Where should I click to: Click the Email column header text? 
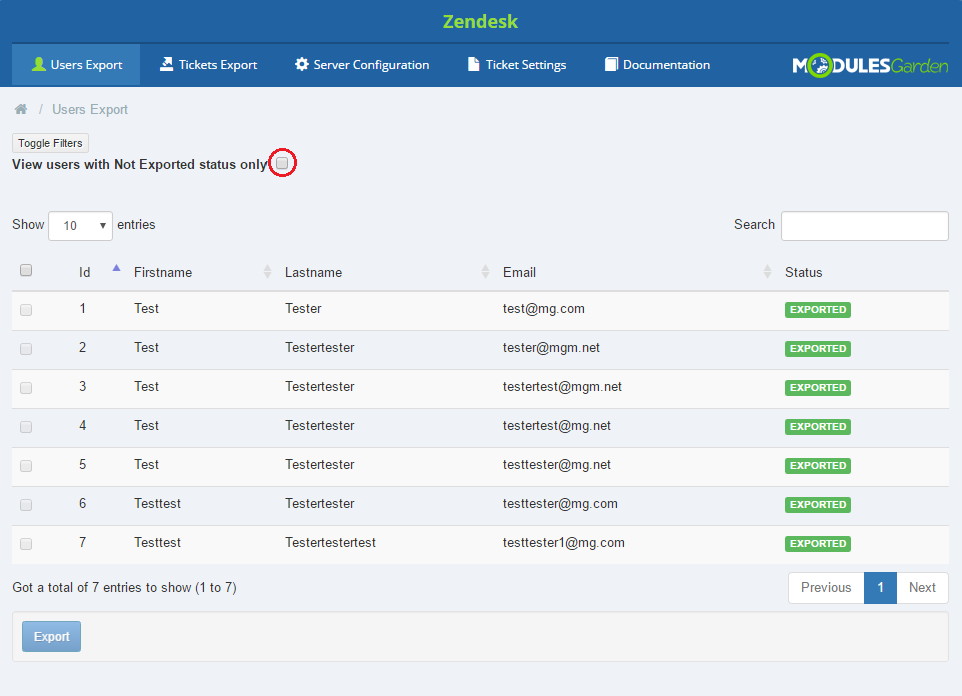point(519,272)
